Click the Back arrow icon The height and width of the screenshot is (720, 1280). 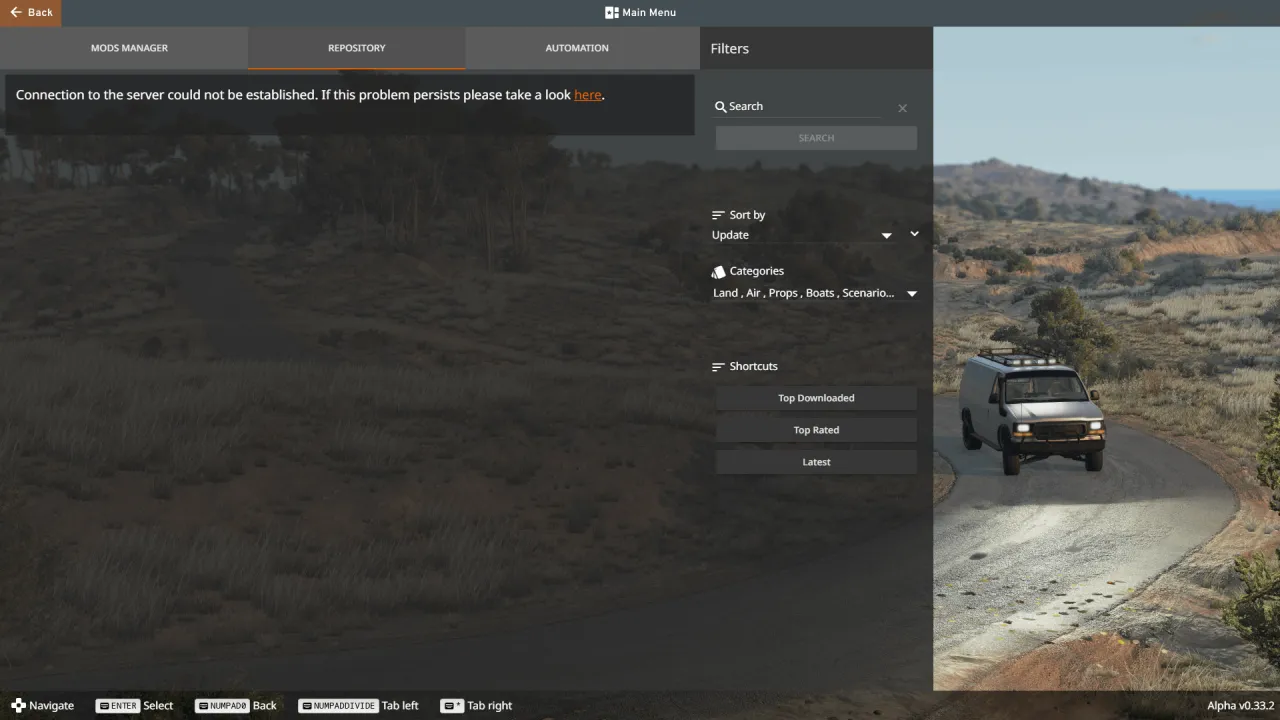click(x=18, y=12)
